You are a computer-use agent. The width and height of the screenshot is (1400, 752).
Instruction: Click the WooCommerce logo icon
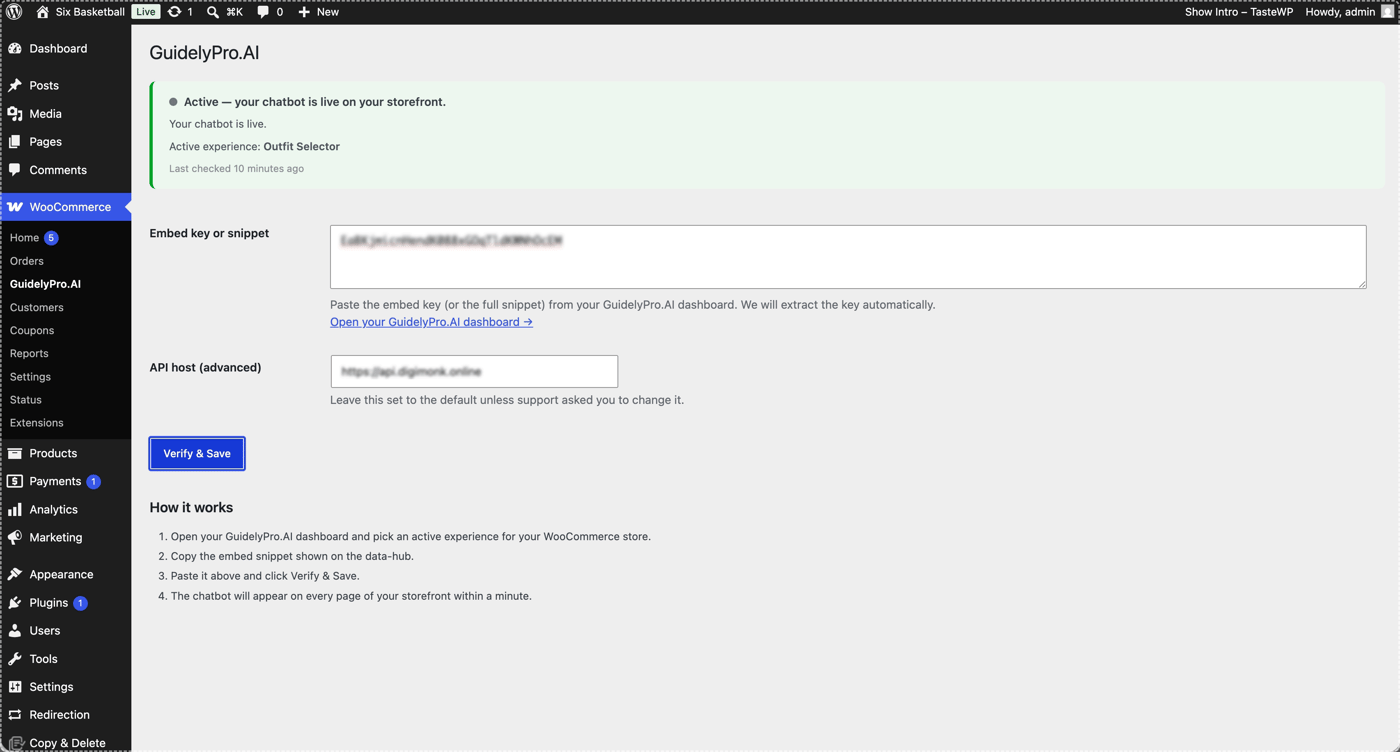15,207
